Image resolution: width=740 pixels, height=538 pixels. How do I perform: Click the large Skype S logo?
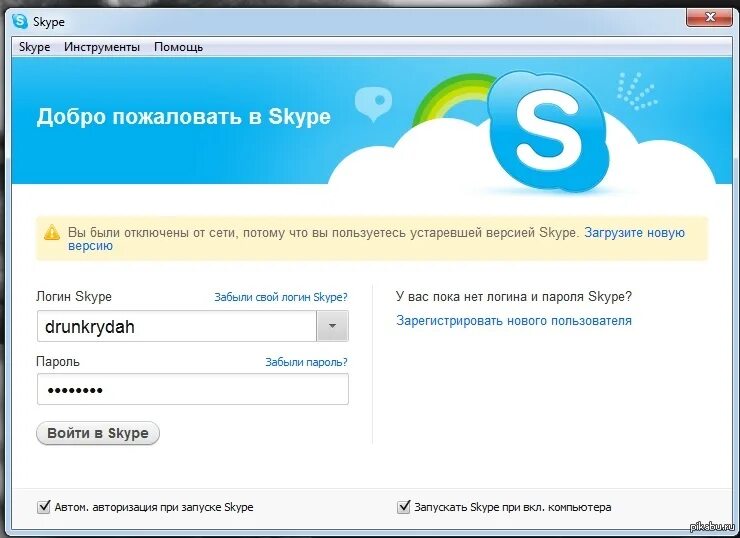coord(547,131)
